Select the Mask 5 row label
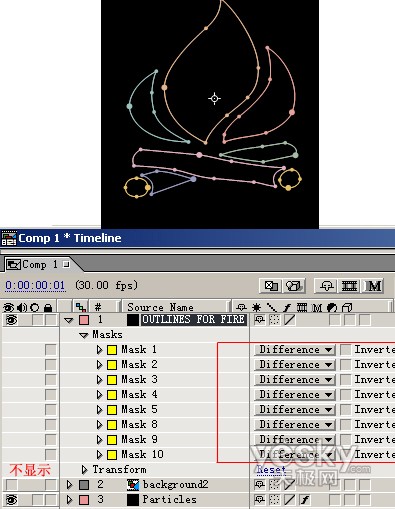The height and width of the screenshot is (509, 395). [139, 410]
